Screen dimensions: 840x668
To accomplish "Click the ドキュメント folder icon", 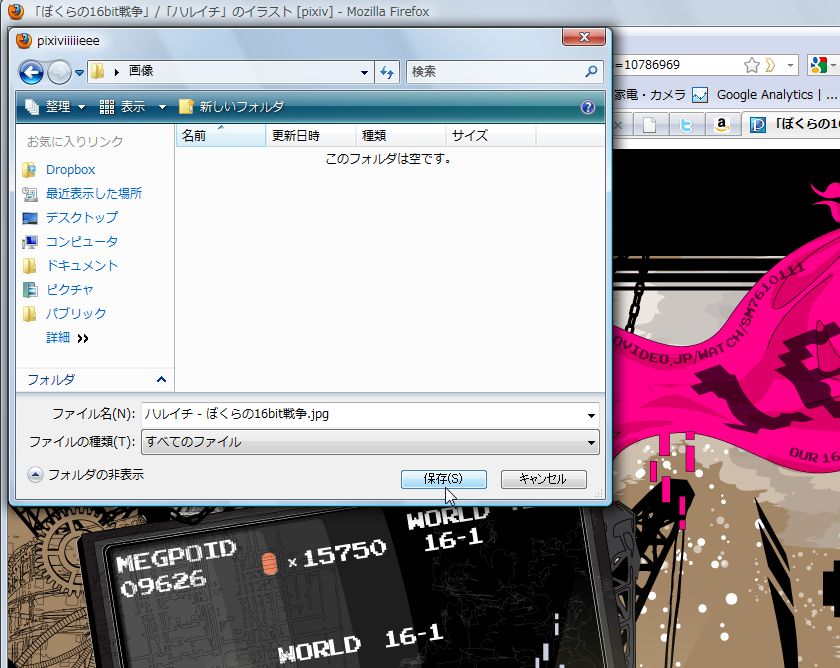I will click(29, 266).
